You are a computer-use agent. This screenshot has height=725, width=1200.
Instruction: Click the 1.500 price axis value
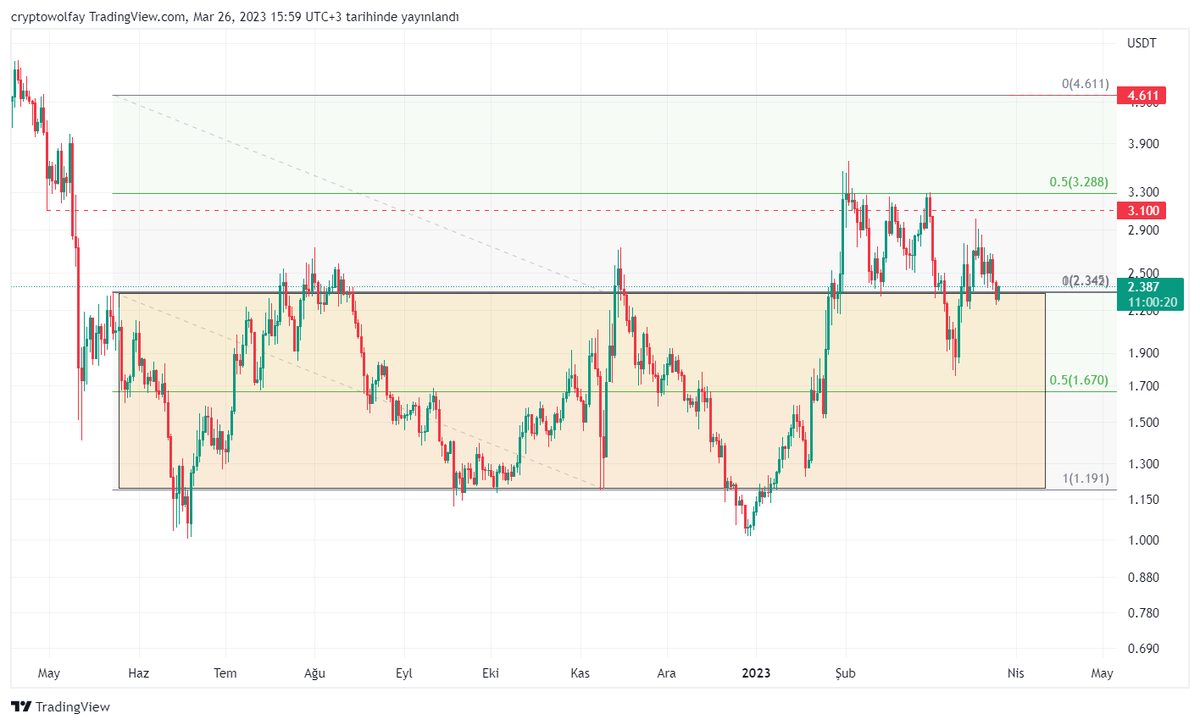pos(1143,423)
